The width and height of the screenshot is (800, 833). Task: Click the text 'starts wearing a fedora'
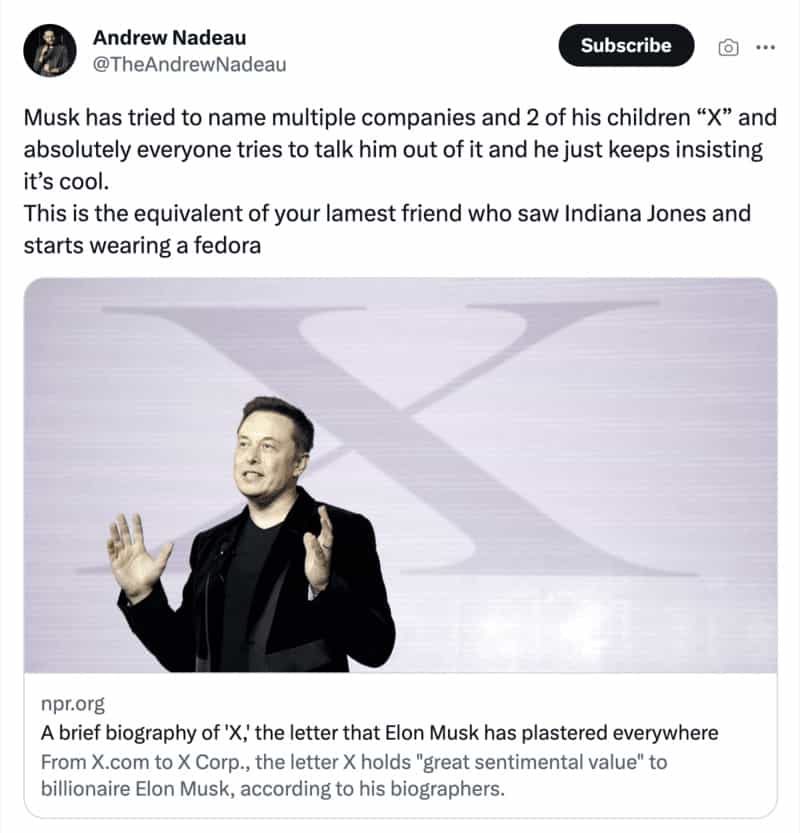click(142, 245)
